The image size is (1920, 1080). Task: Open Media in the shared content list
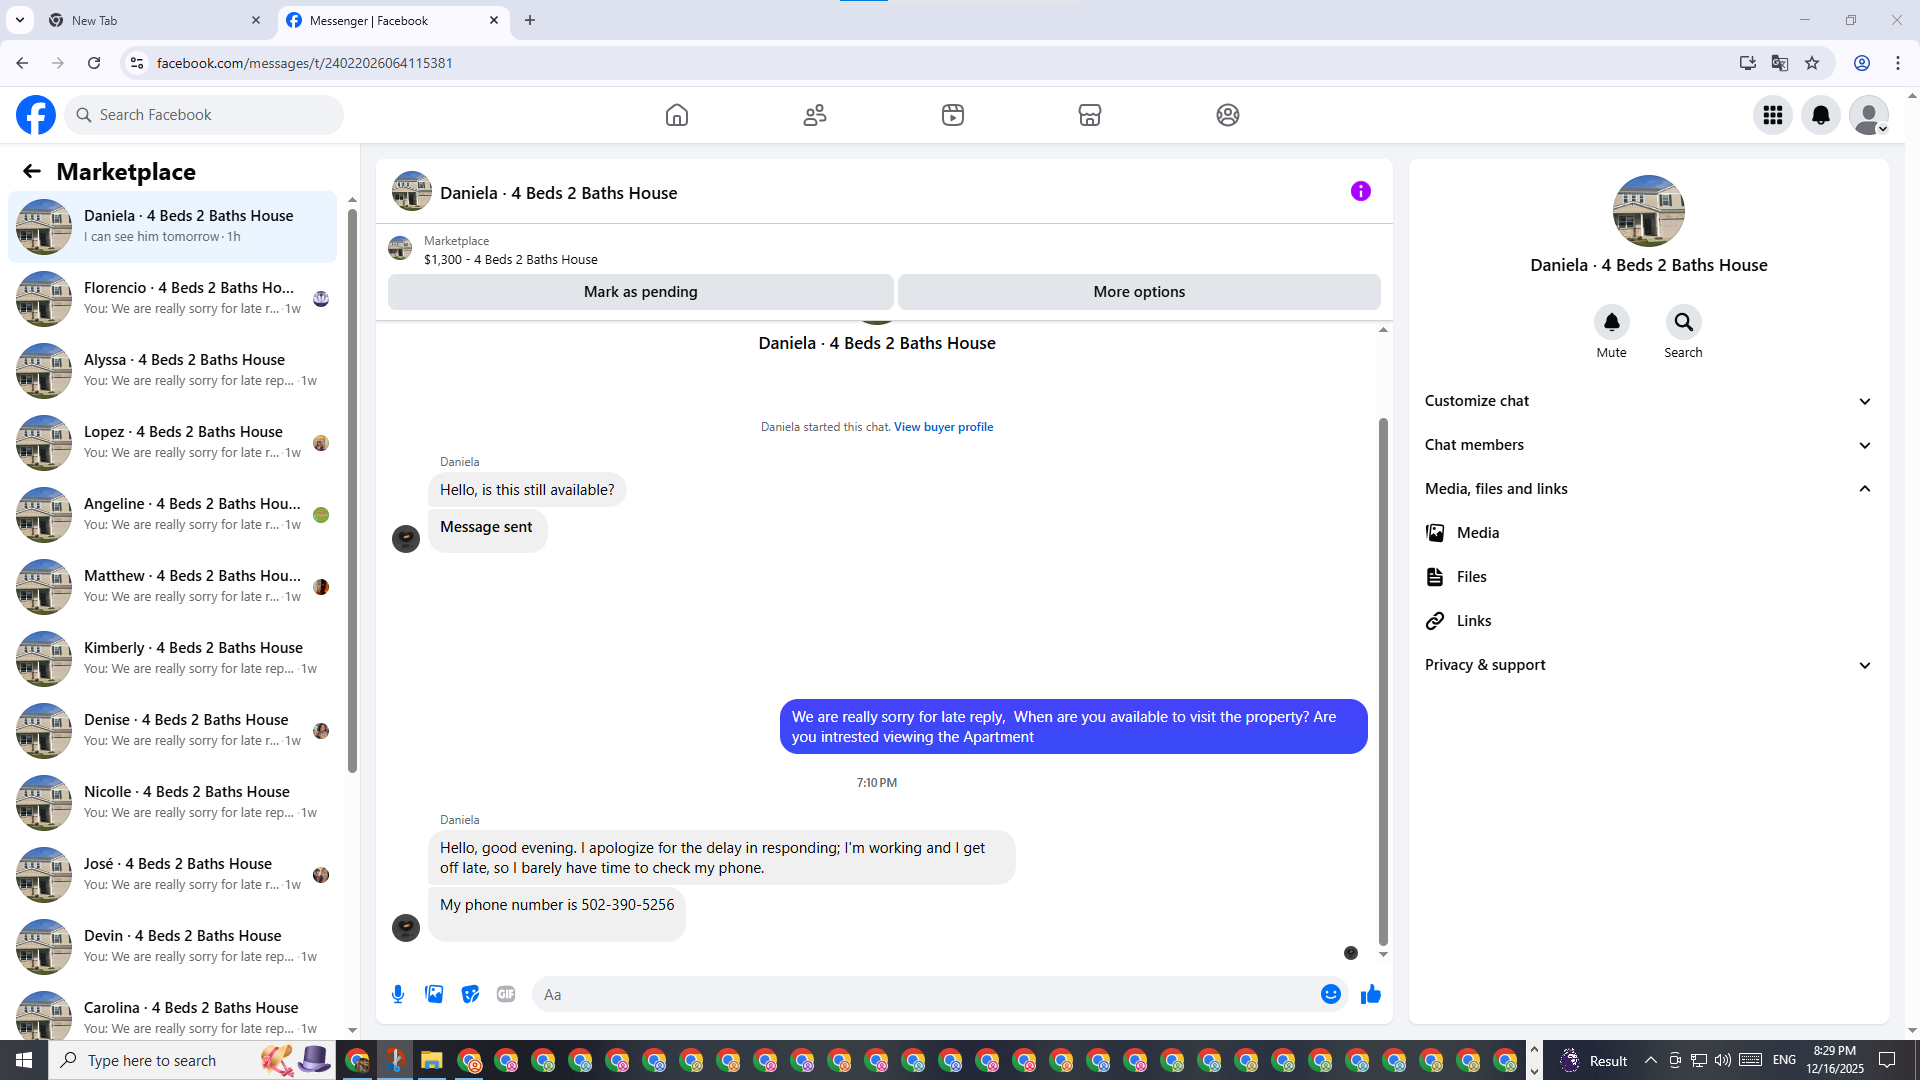tap(1649, 533)
